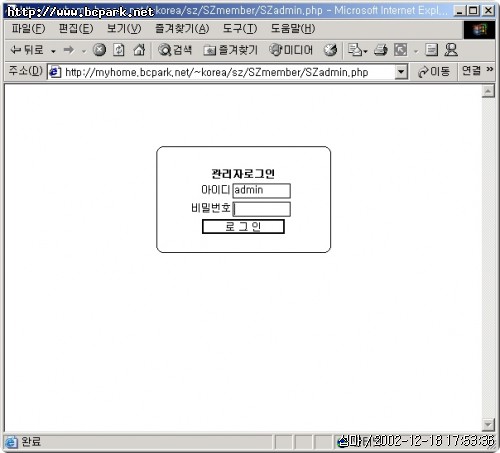Submit the form with 로그인 button
This screenshot has width=500, height=453.
(243, 227)
